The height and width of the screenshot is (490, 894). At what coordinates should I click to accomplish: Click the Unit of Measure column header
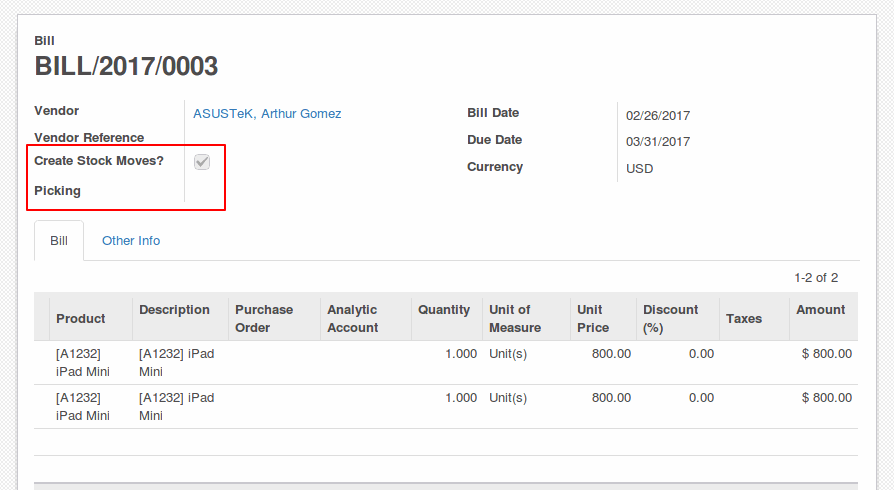point(515,318)
